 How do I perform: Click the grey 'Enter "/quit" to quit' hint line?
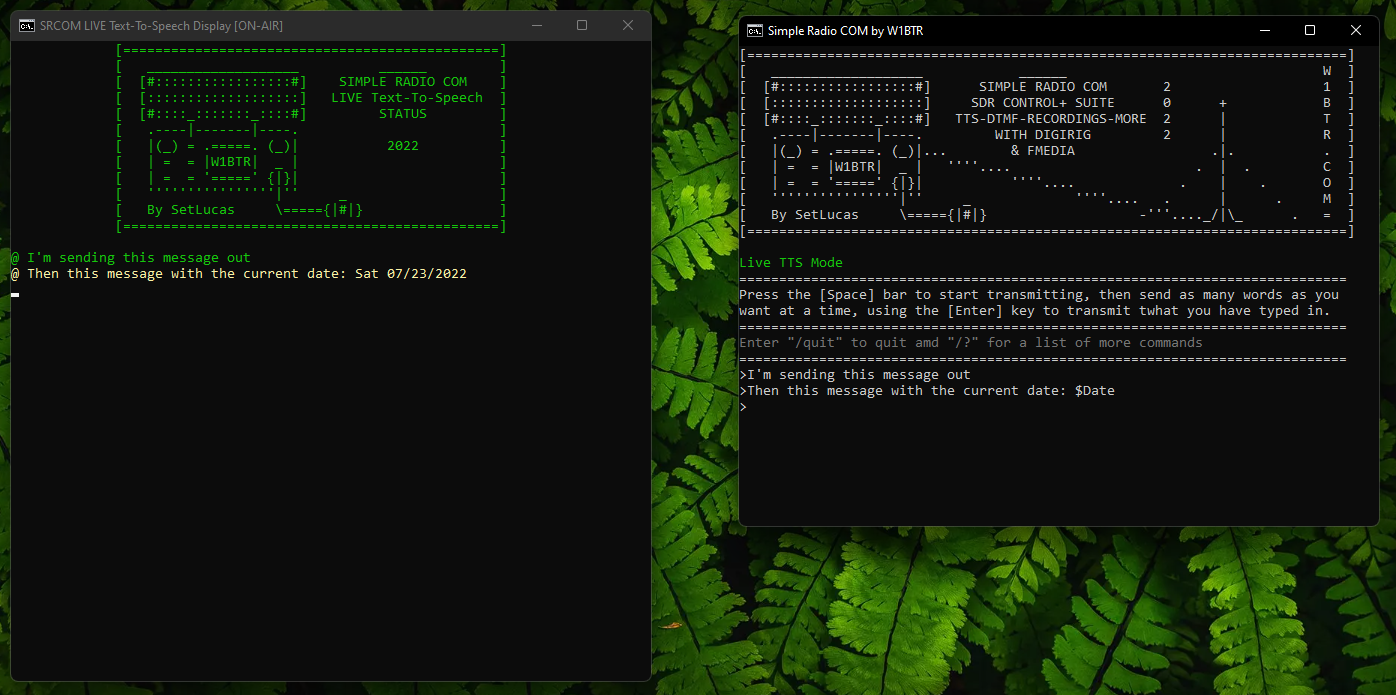tap(971, 343)
